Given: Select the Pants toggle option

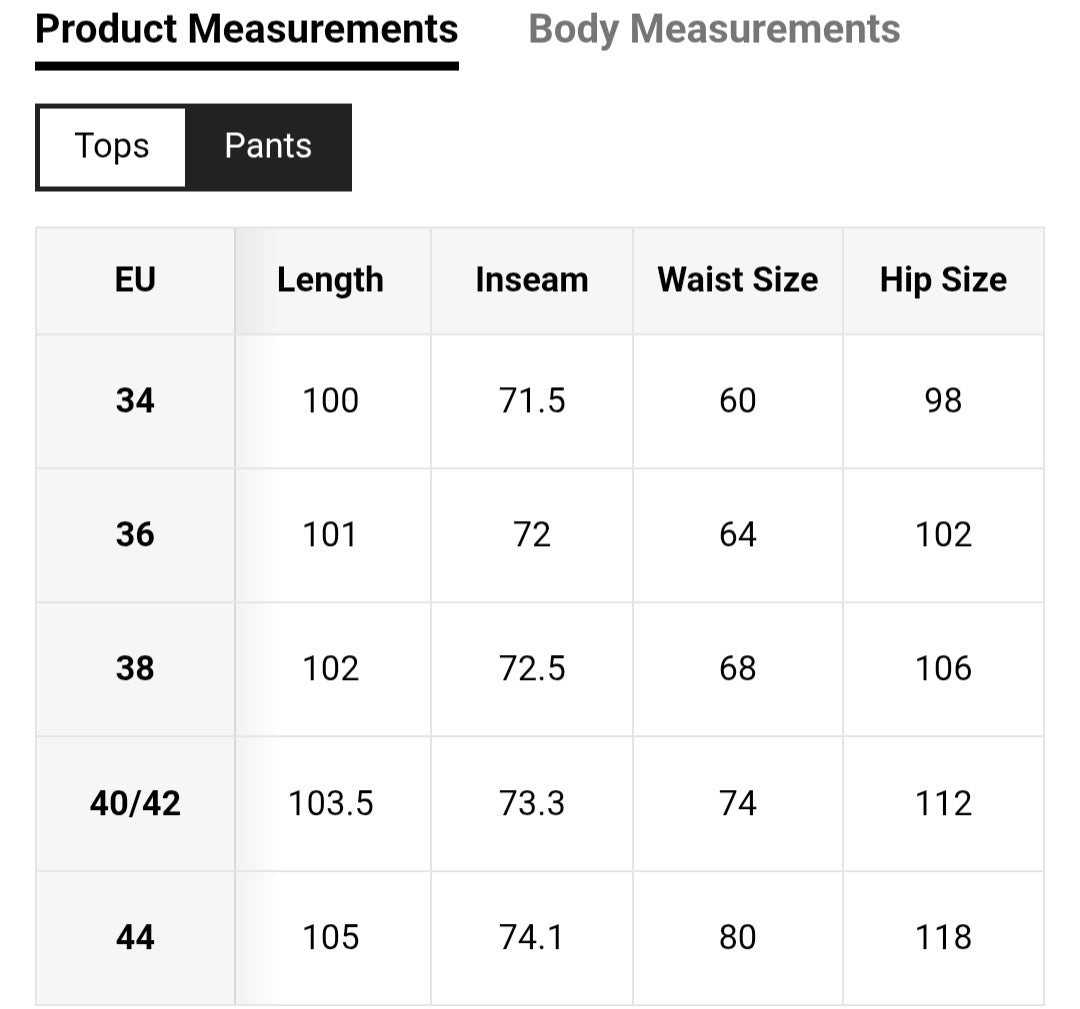Looking at the screenshot, I should click(x=268, y=146).
